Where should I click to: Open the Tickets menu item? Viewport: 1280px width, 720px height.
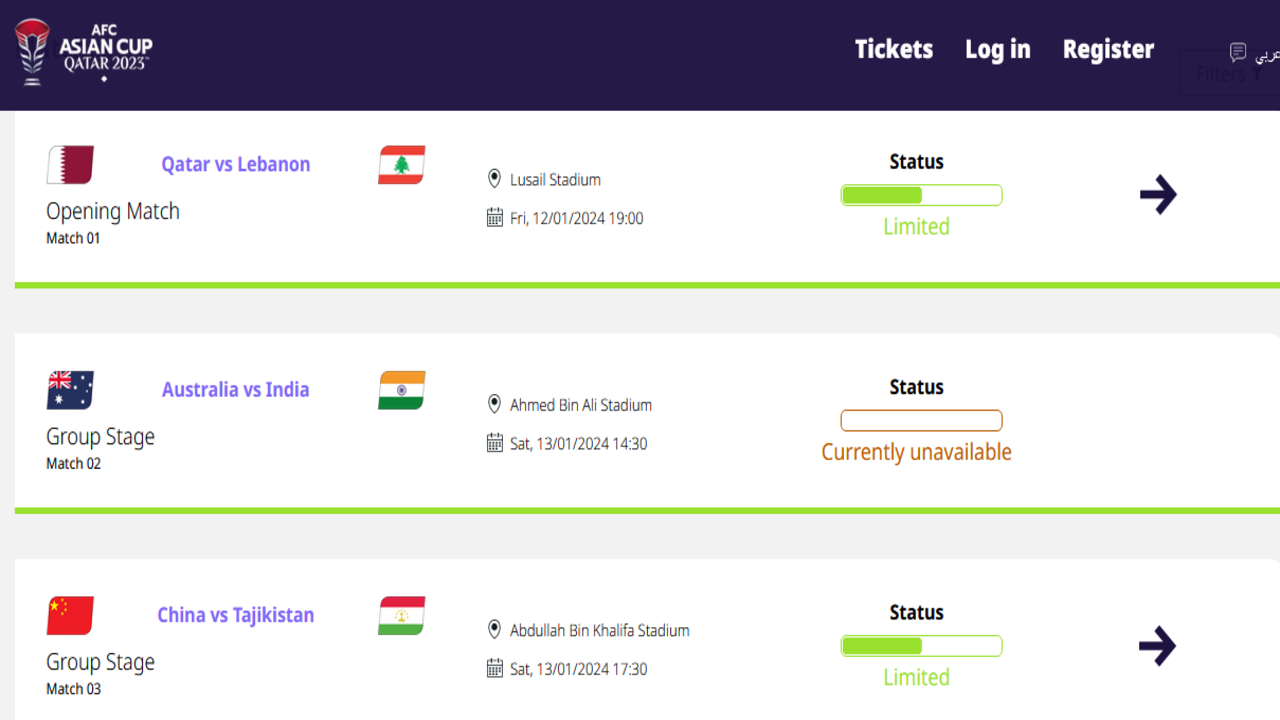pos(894,49)
